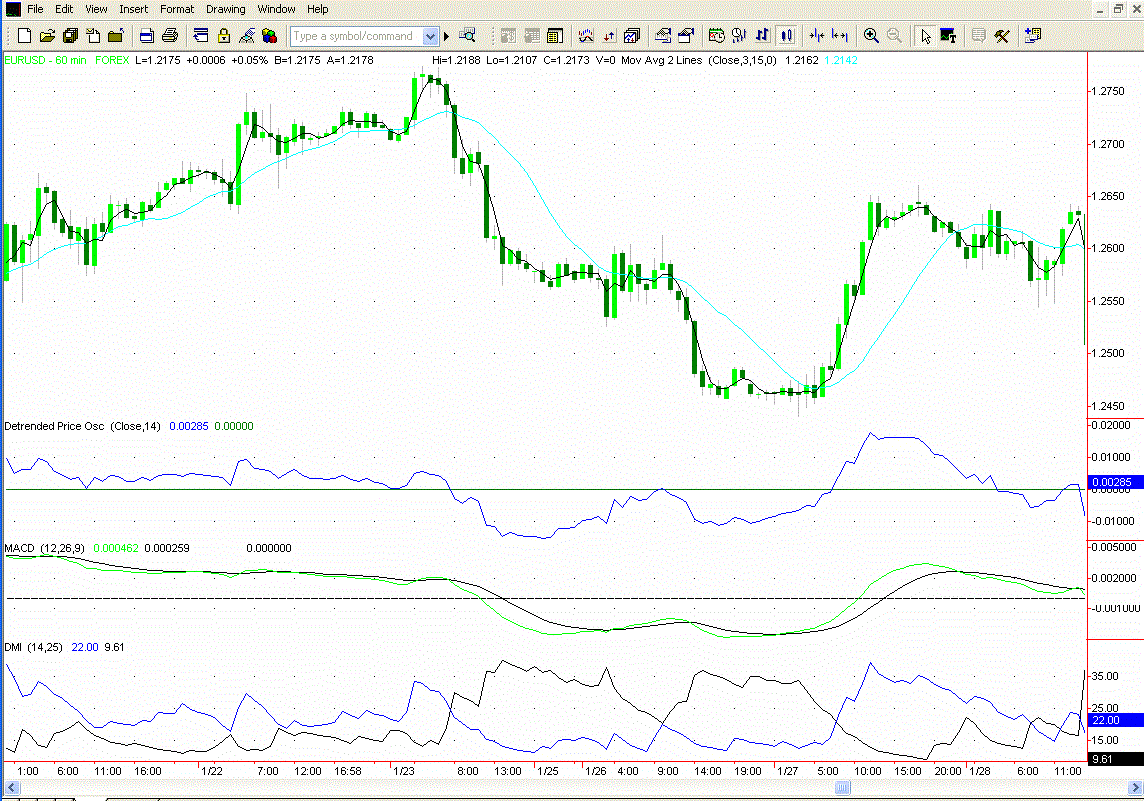Image resolution: width=1144 pixels, height=801 pixels.
Task: Click the 1.2750 price axis label
Action: pyautogui.click(x=1108, y=91)
